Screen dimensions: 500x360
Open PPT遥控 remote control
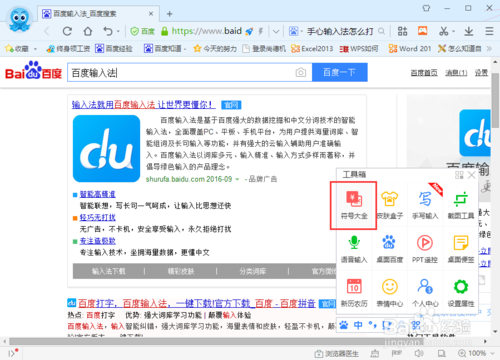coord(425,249)
